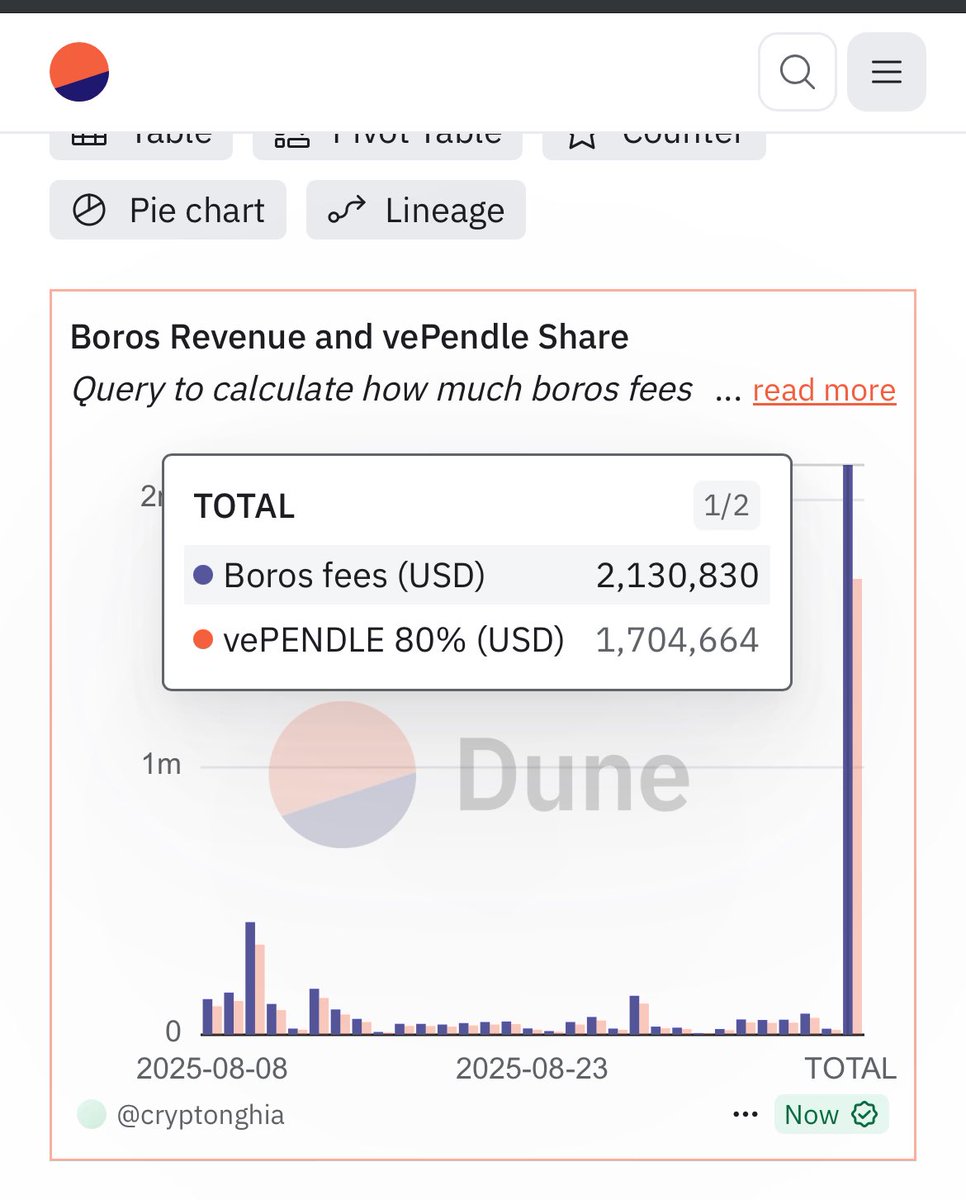Click the TOTAL axis label

click(x=851, y=1068)
